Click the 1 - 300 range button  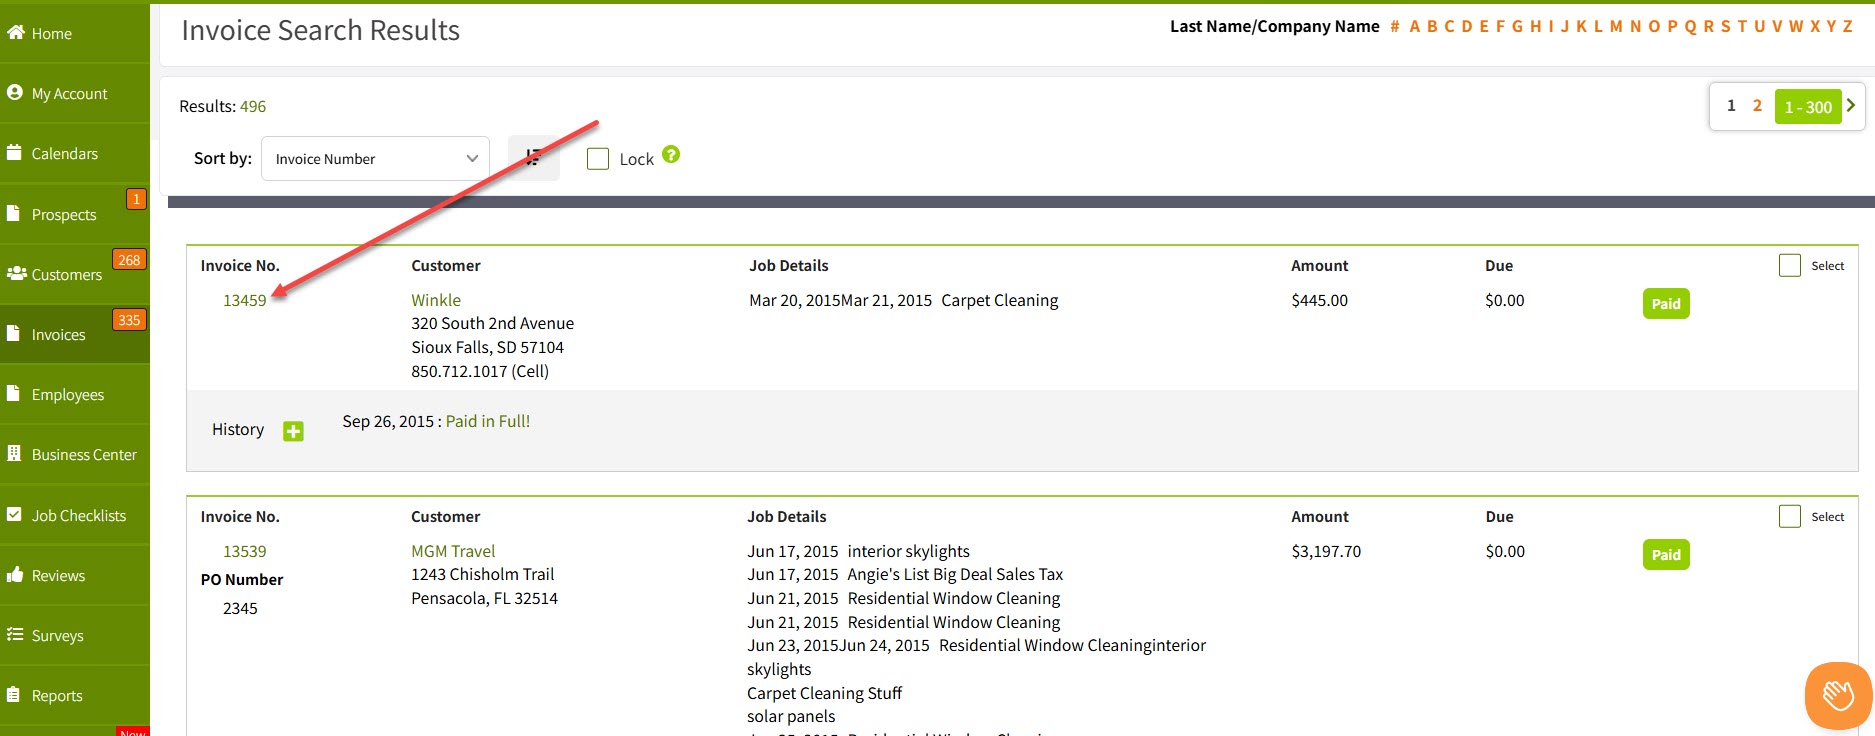pos(1808,106)
